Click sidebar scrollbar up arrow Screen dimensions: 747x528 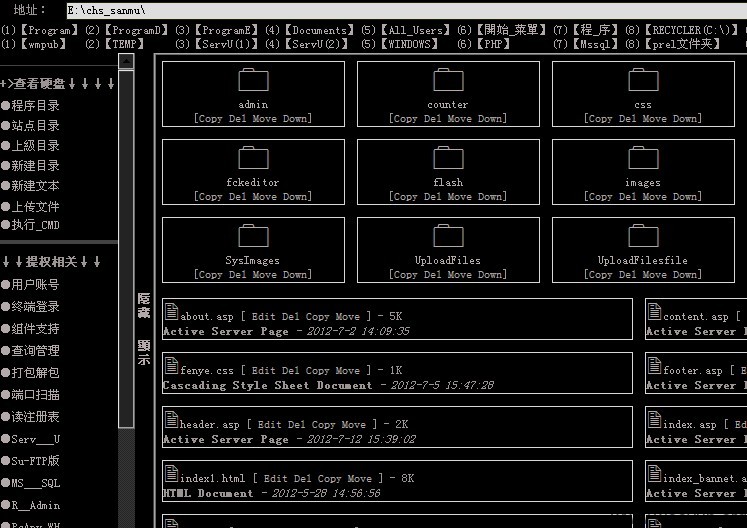pos(126,61)
